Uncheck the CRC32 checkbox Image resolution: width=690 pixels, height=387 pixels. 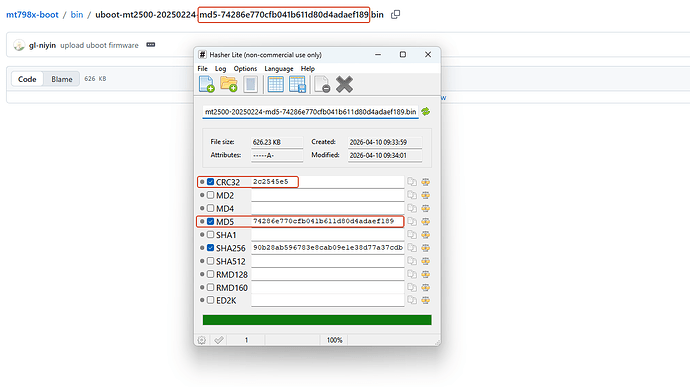210,182
